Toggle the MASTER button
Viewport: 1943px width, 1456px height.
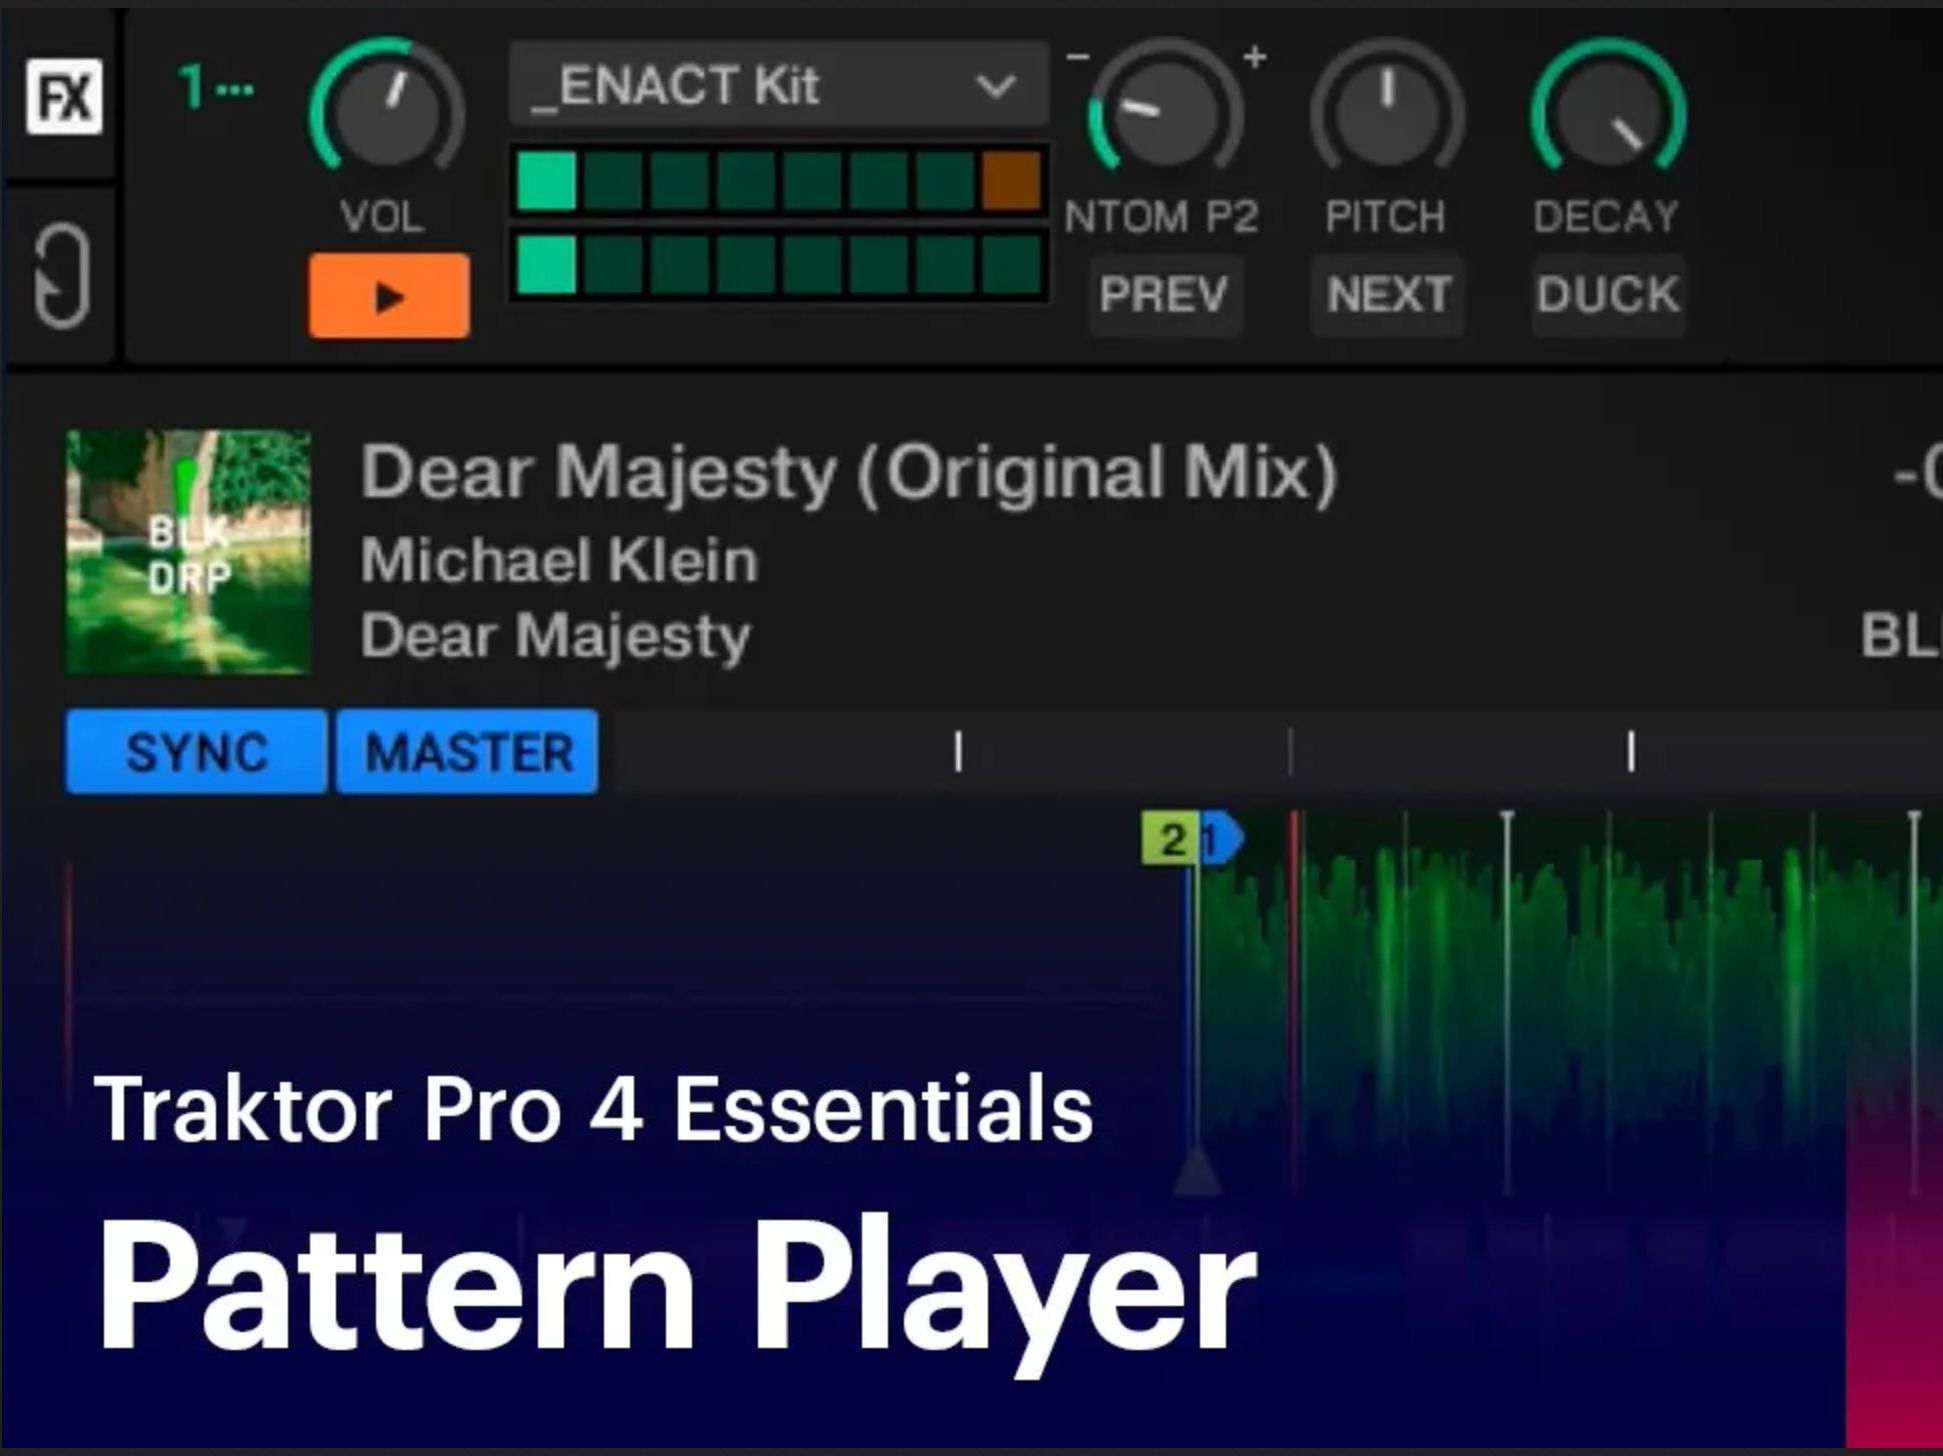[x=468, y=752]
